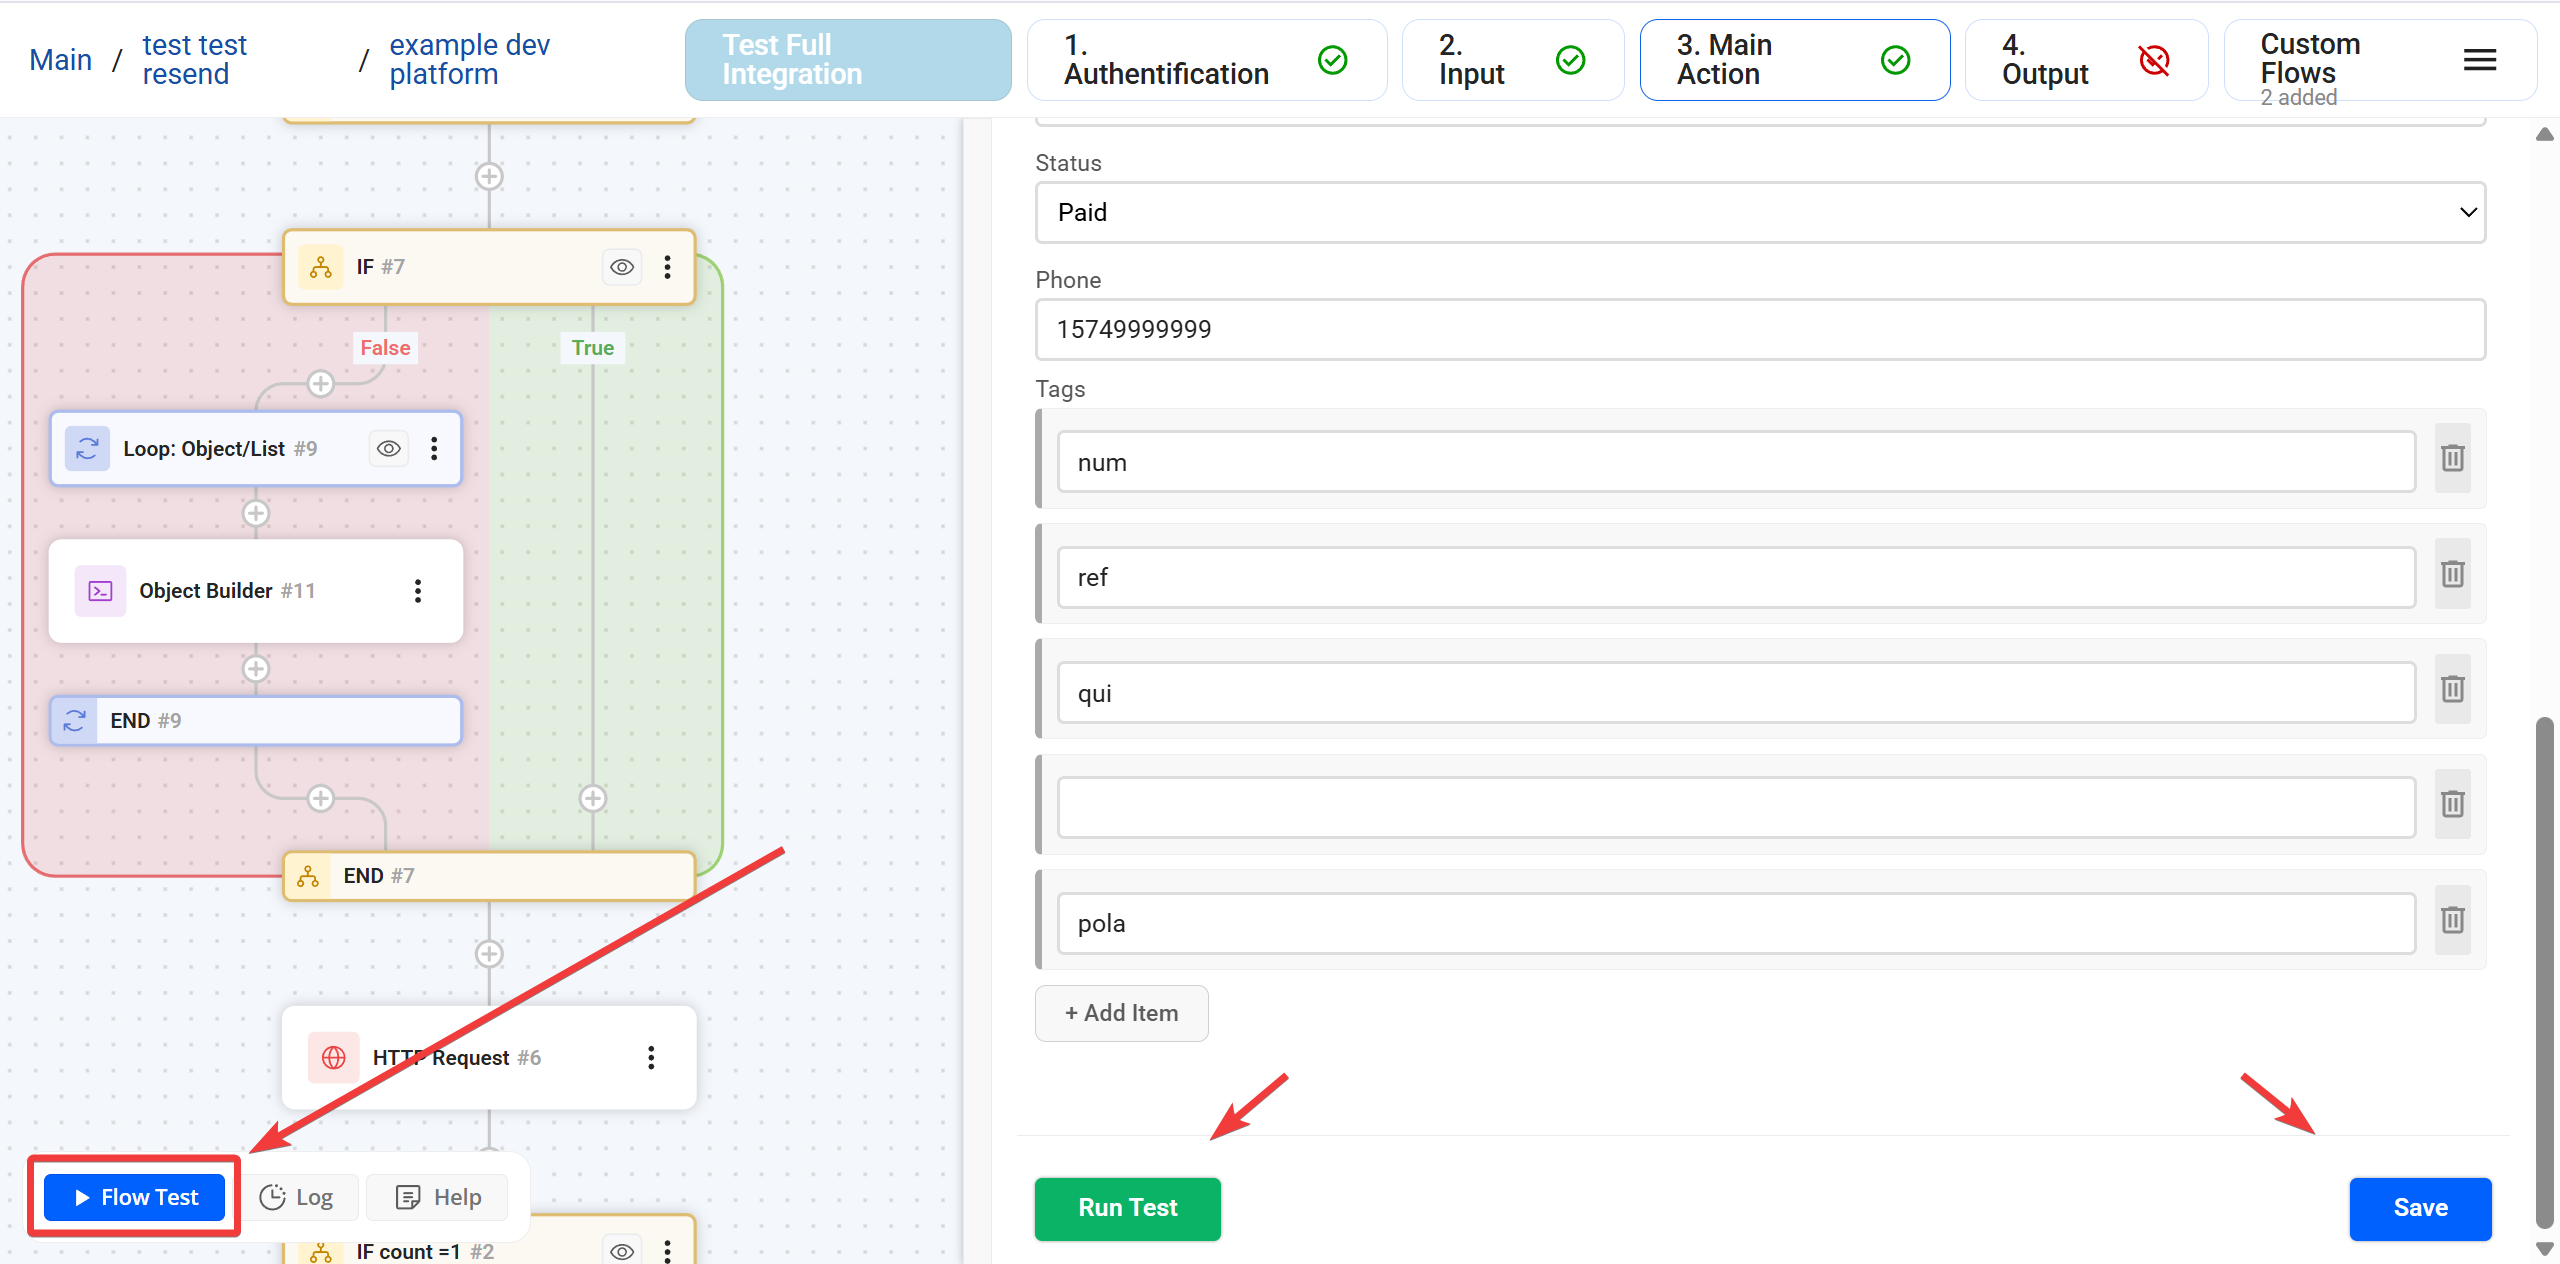Remove the 'qui' tag entry
This screenshot has width=2560, height=1264.
click(x=2452, y=689)
